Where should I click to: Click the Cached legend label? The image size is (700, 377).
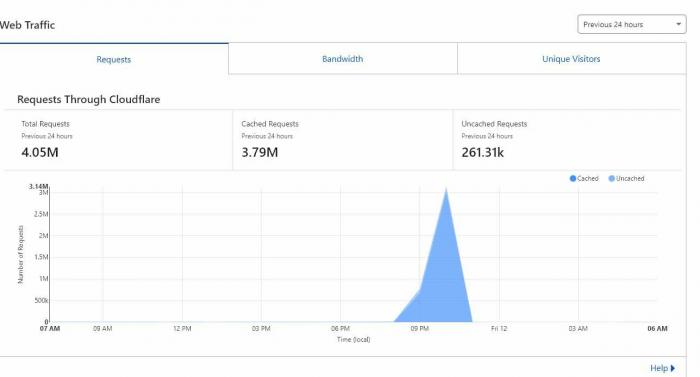[588, 179]
